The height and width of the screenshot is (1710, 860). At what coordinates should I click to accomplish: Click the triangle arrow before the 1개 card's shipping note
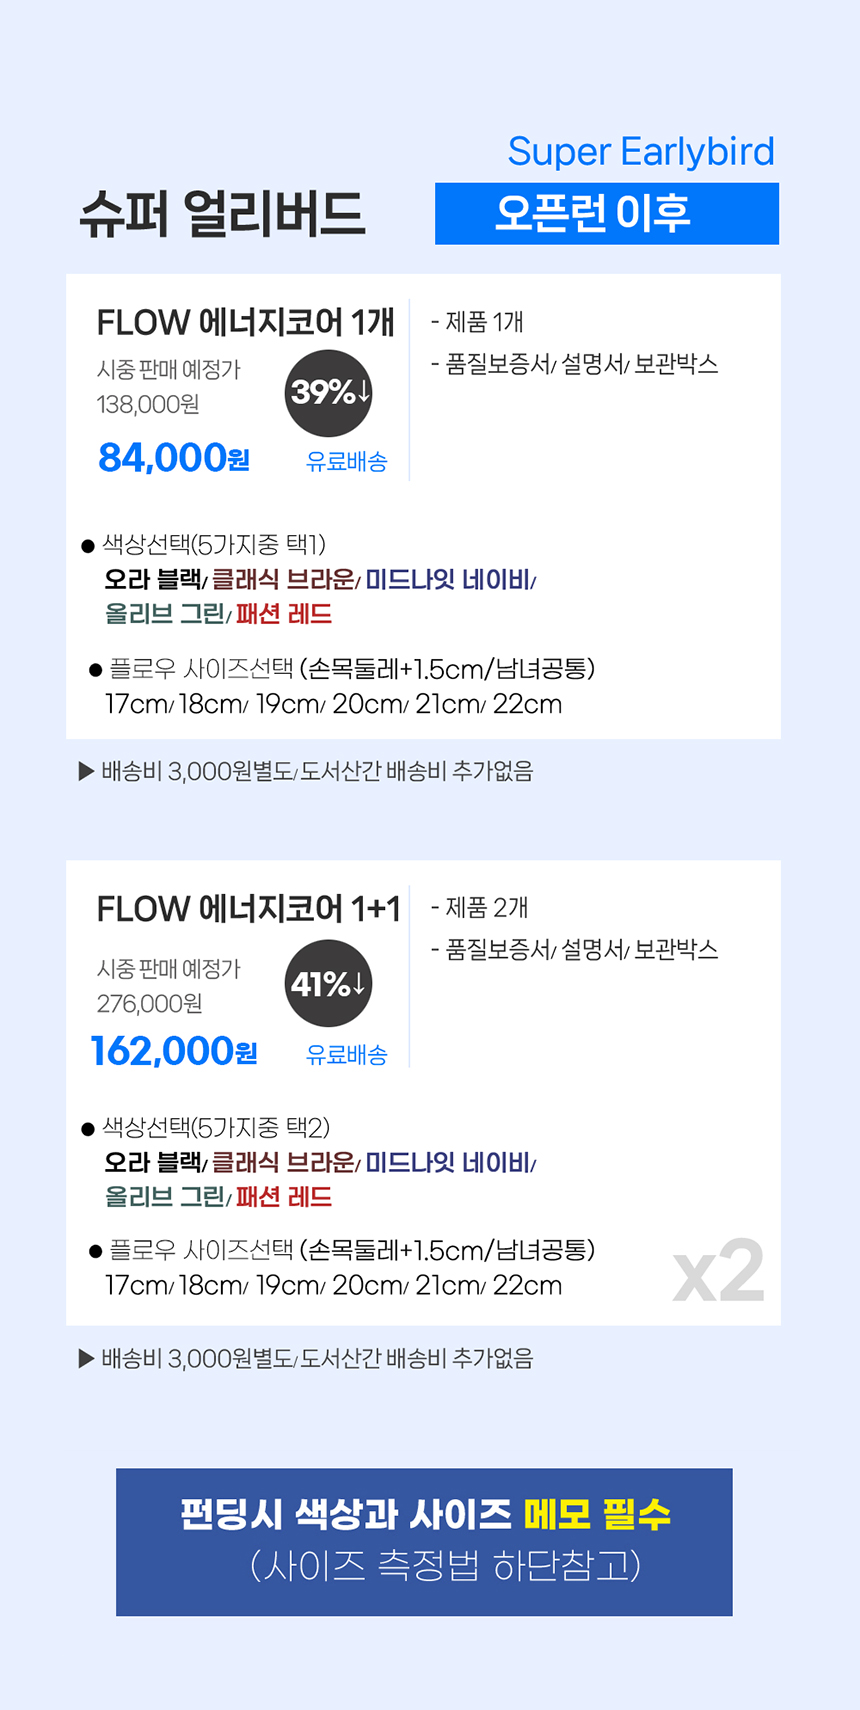(x=86, y=771)
